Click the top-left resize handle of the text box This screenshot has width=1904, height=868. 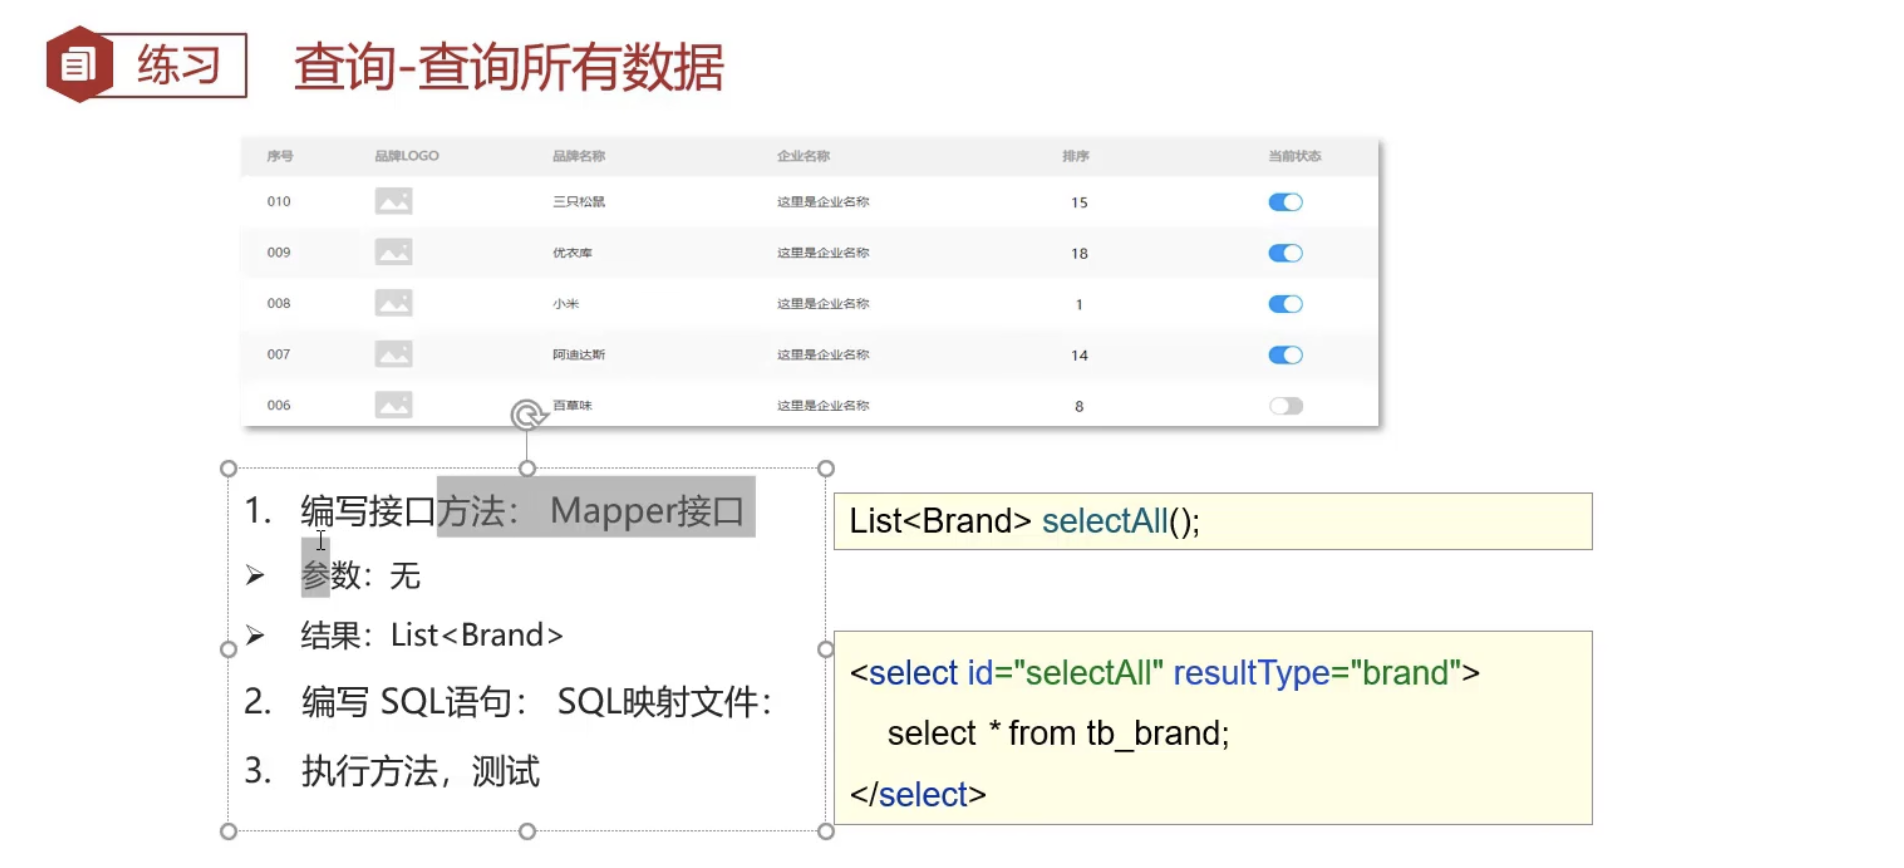tap(228, 468)
